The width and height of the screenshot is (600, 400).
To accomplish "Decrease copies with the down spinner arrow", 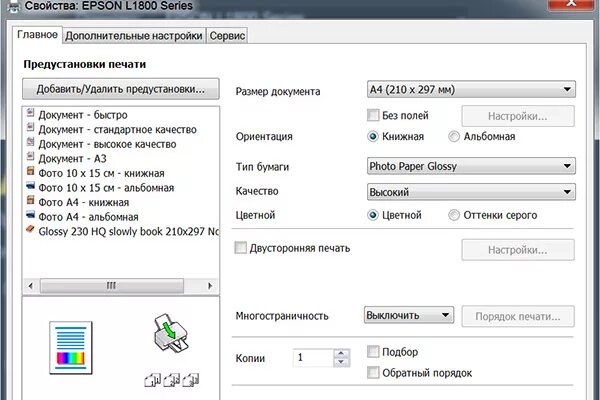I will (x=341, y=362).
